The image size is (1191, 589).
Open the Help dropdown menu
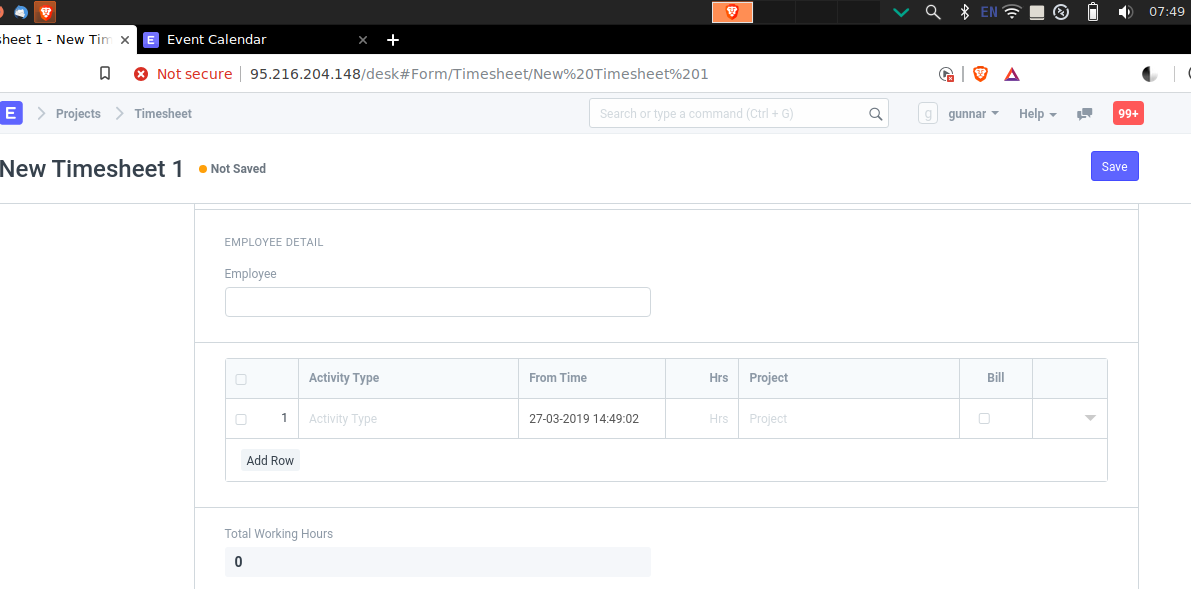click(1038, 113)
